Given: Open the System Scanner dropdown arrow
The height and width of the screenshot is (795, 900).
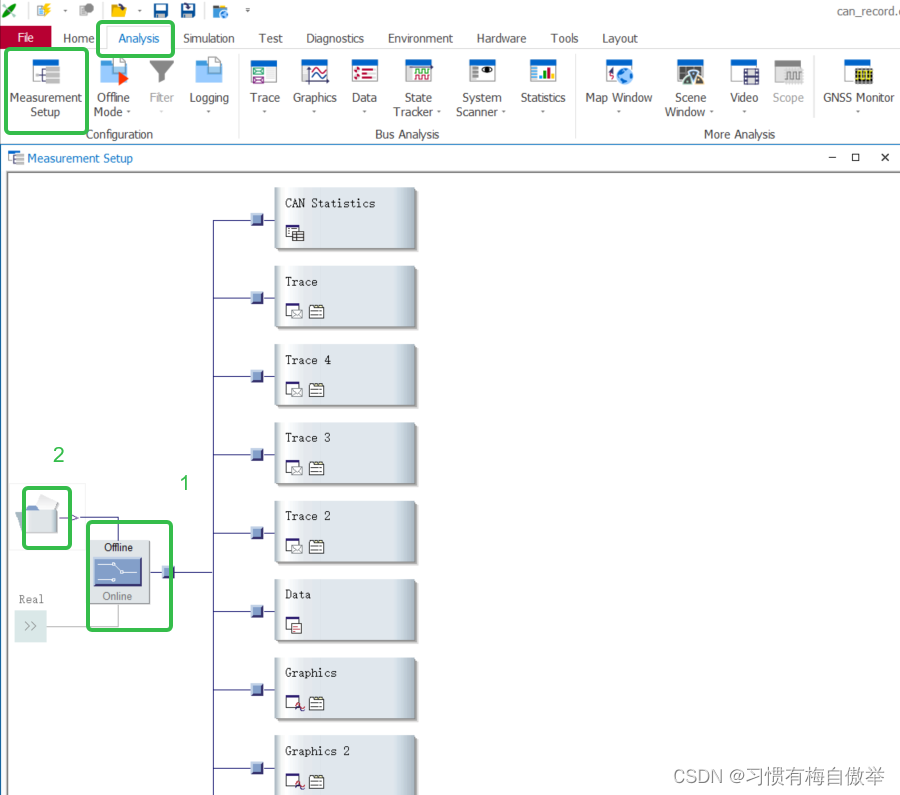Looking at the screenshot, I should point(504,113).
